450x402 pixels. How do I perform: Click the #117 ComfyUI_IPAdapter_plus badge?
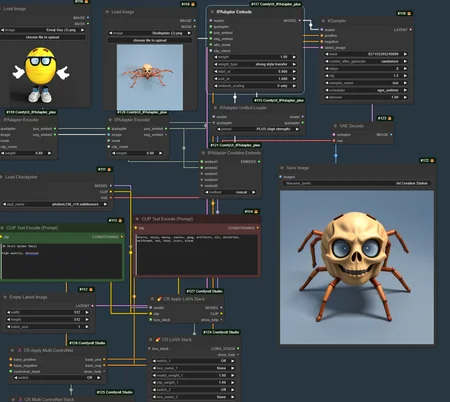276,4
